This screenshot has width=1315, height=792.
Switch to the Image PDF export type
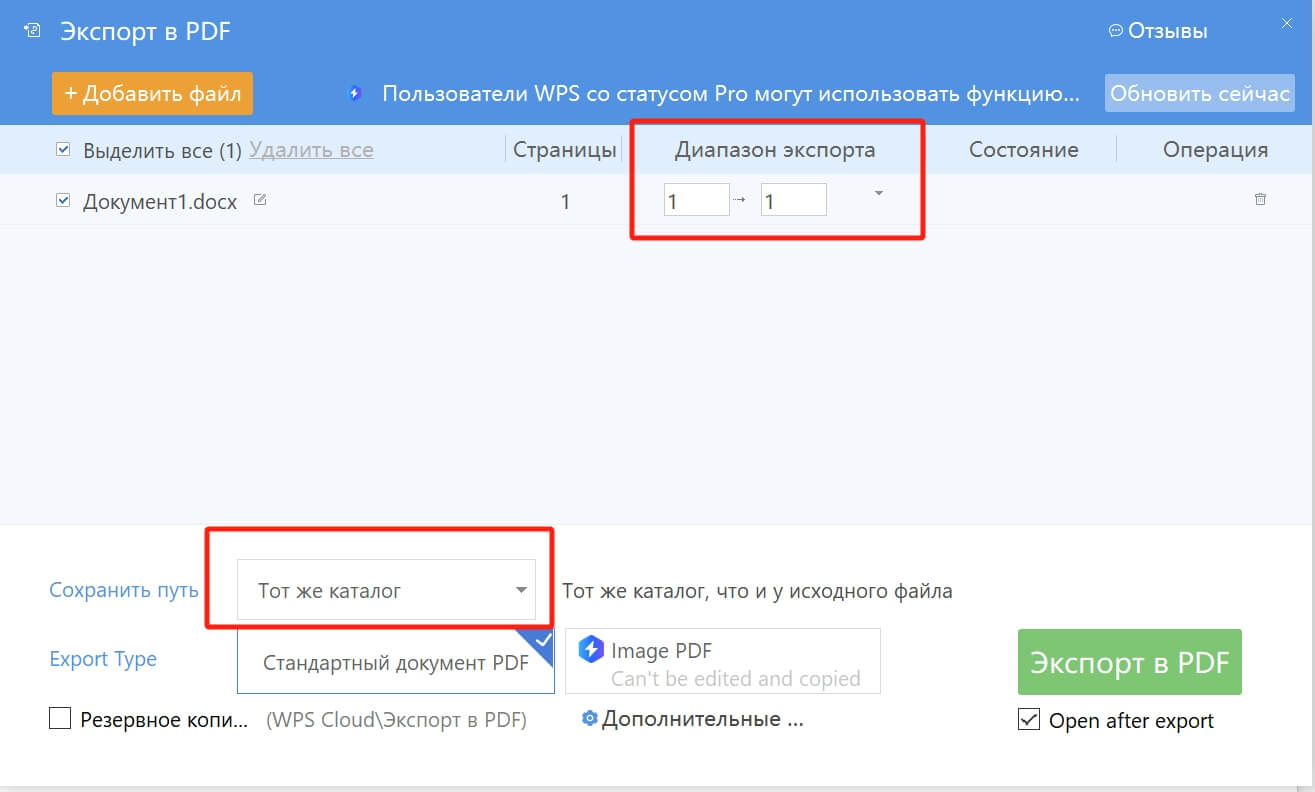point(722,661)
